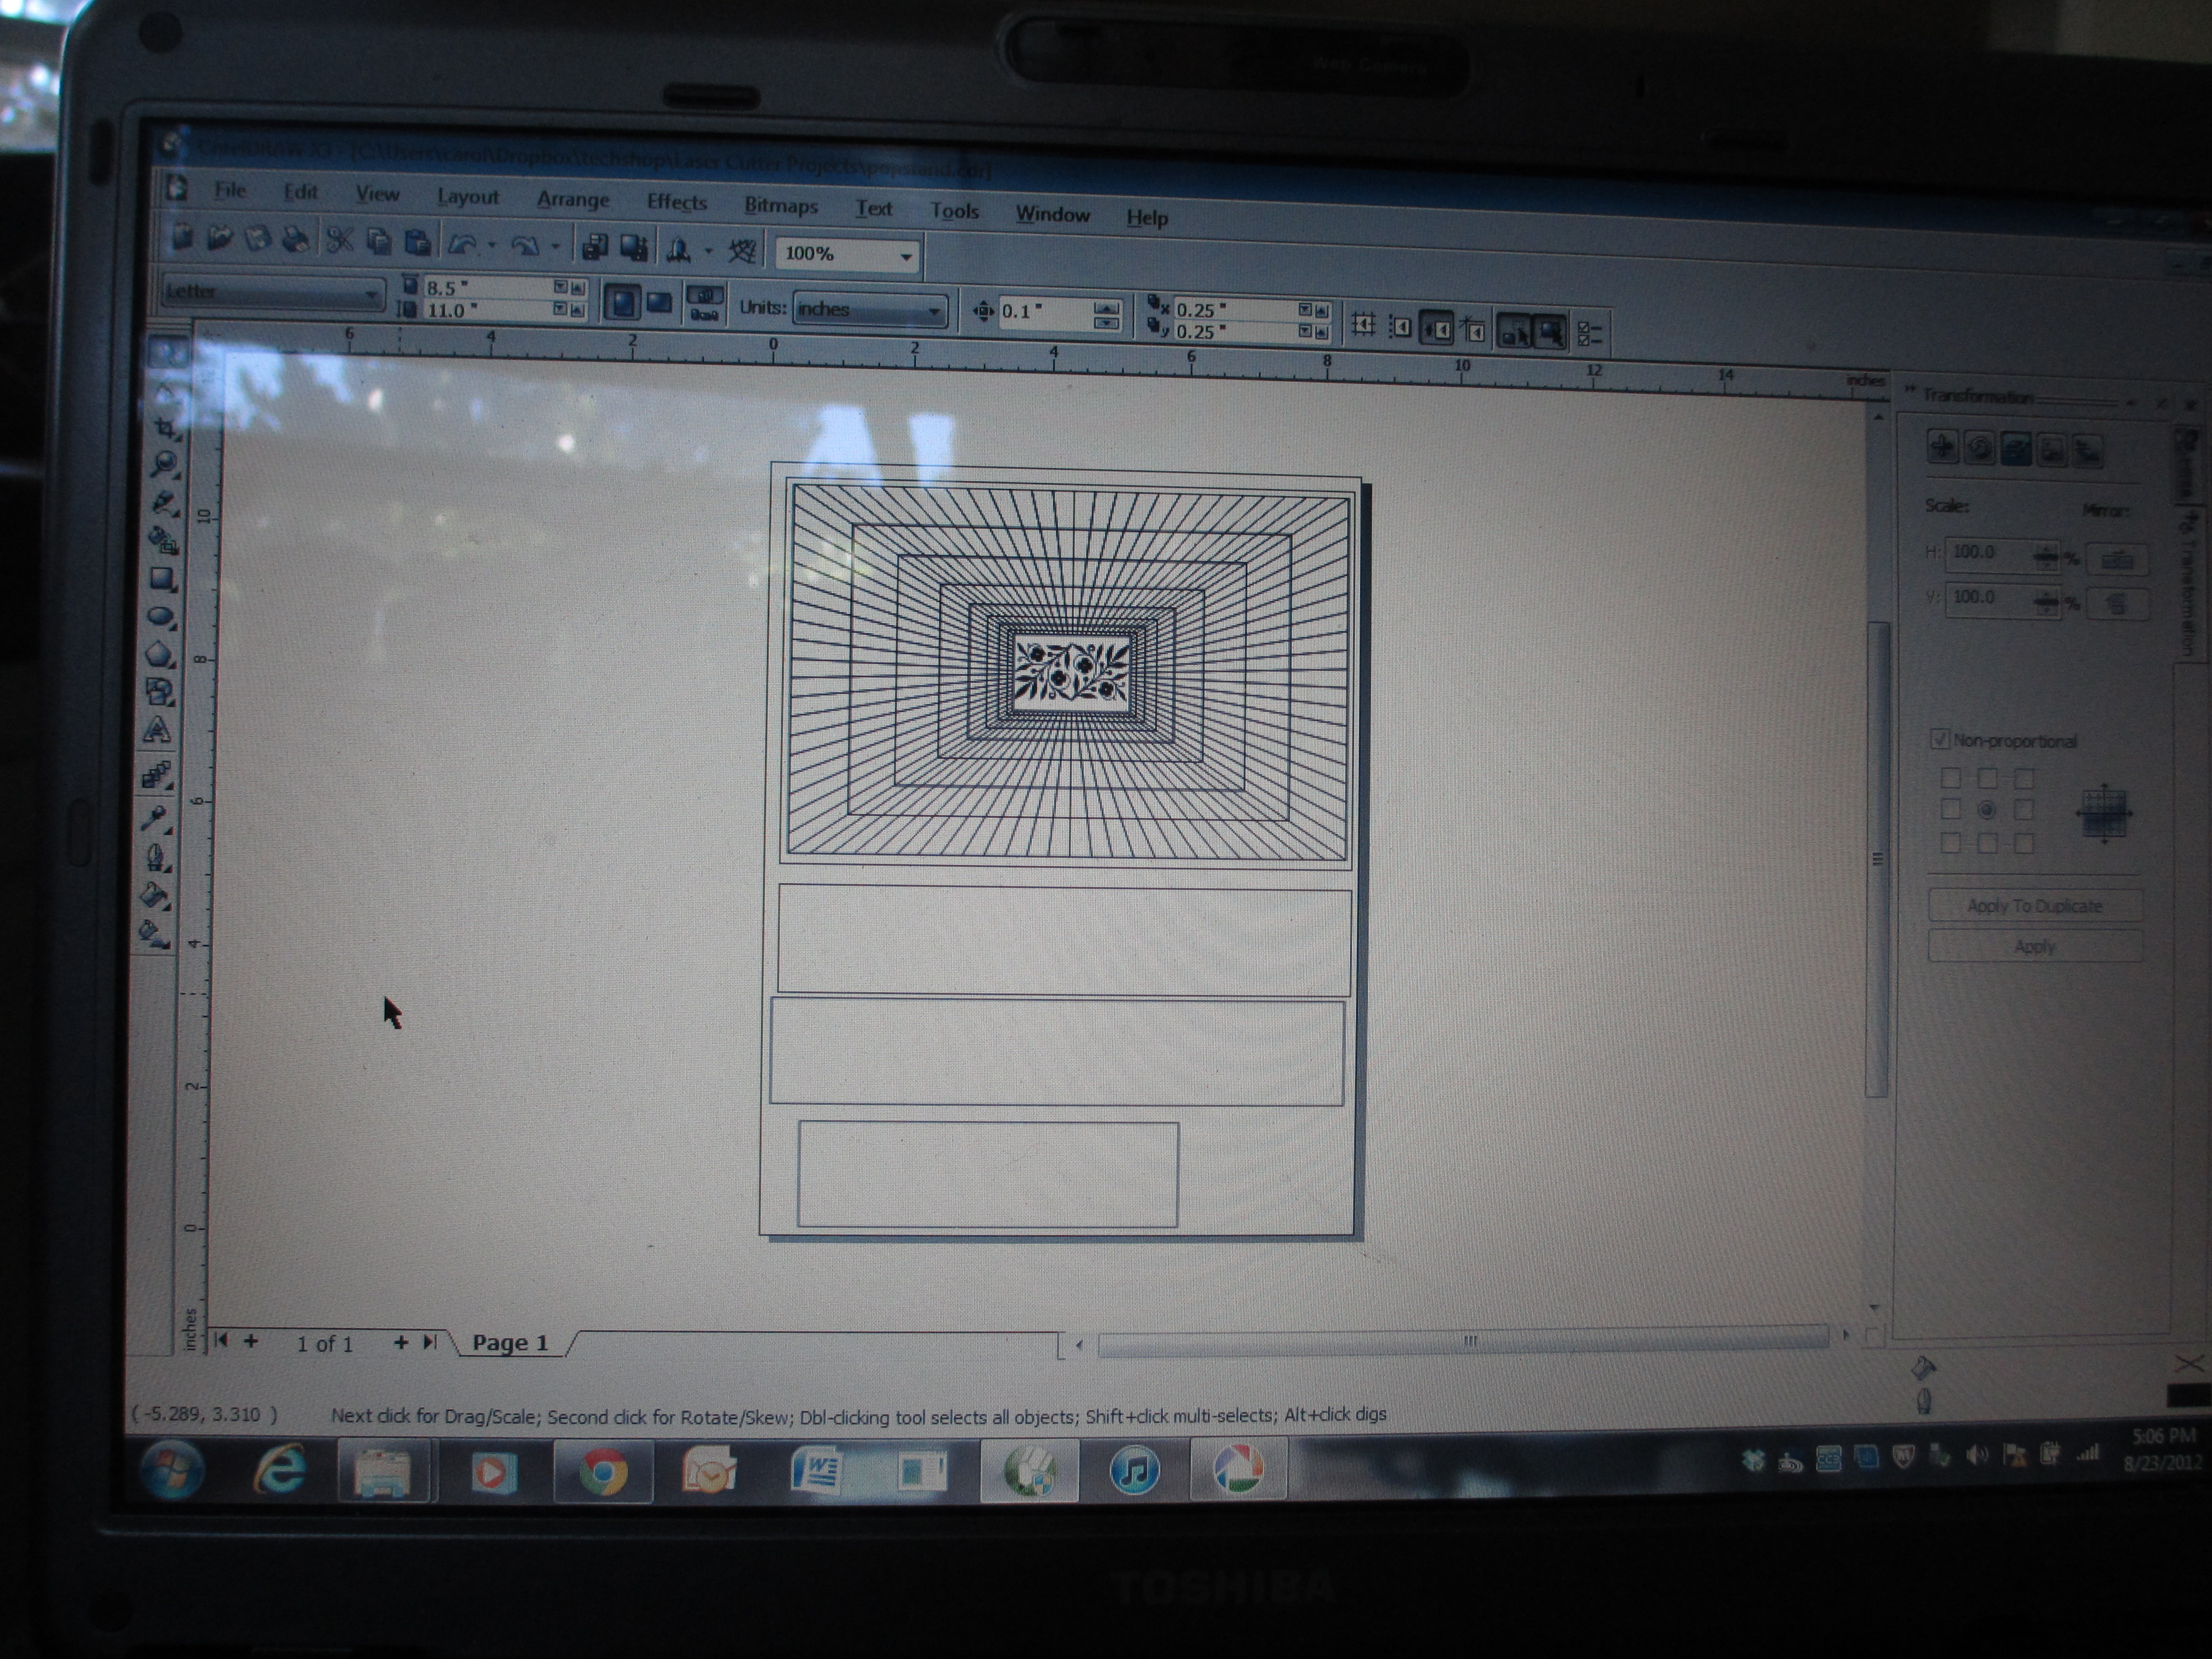Select the Page 1 tab
This screenshot has width=2212, height=1659.
[511, 1342]
